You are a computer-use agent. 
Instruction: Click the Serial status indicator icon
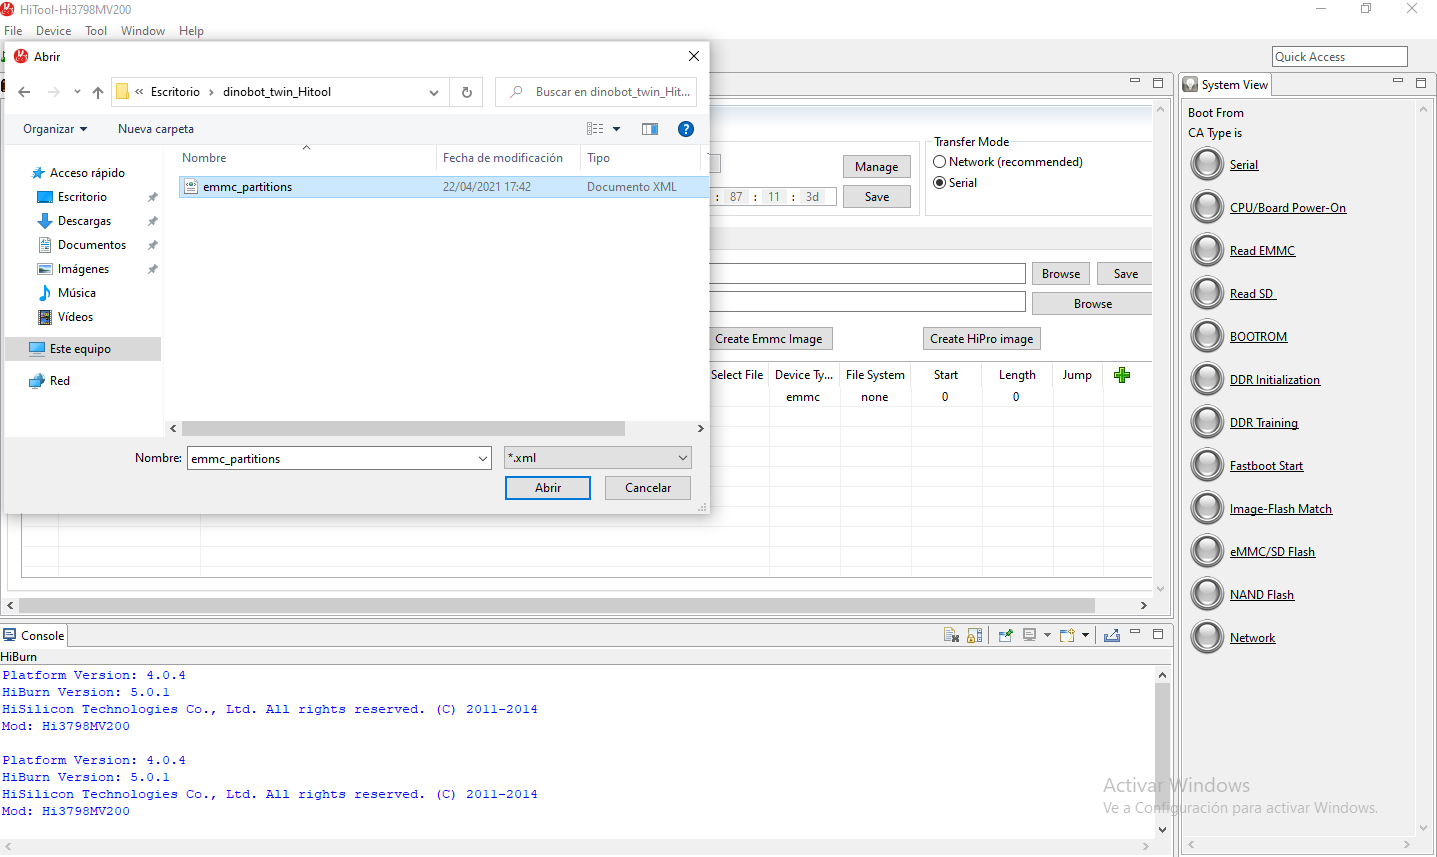click(1207, 164)
